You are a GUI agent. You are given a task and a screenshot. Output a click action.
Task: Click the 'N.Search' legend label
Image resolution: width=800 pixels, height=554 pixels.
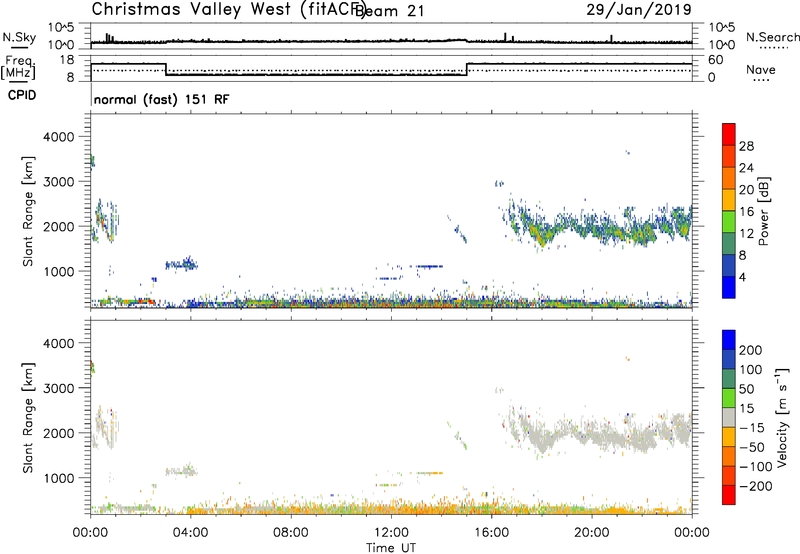pyautogui.click(x=773, y=37)
